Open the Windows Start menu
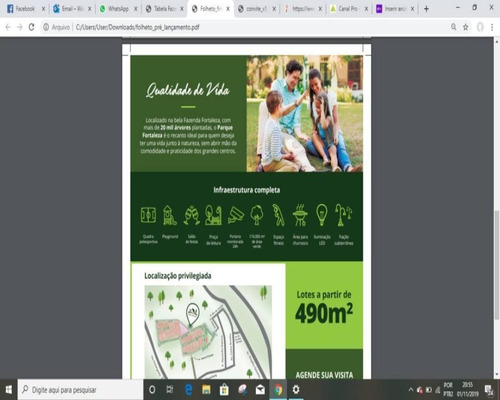 [x=9, y=389]
